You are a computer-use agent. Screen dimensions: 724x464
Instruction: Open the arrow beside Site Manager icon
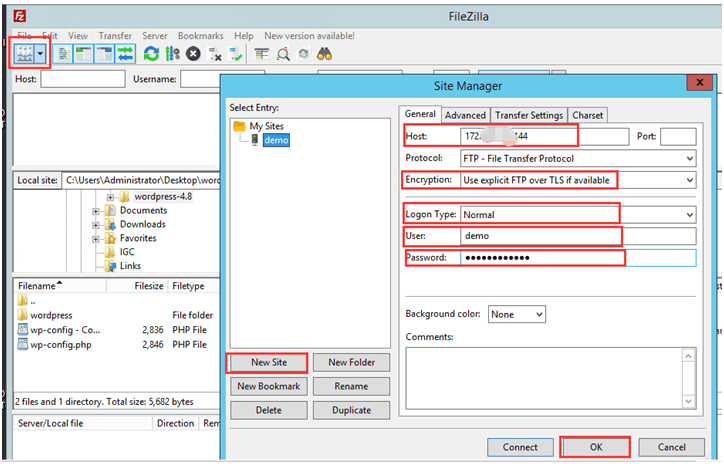(x=41, y=54)
